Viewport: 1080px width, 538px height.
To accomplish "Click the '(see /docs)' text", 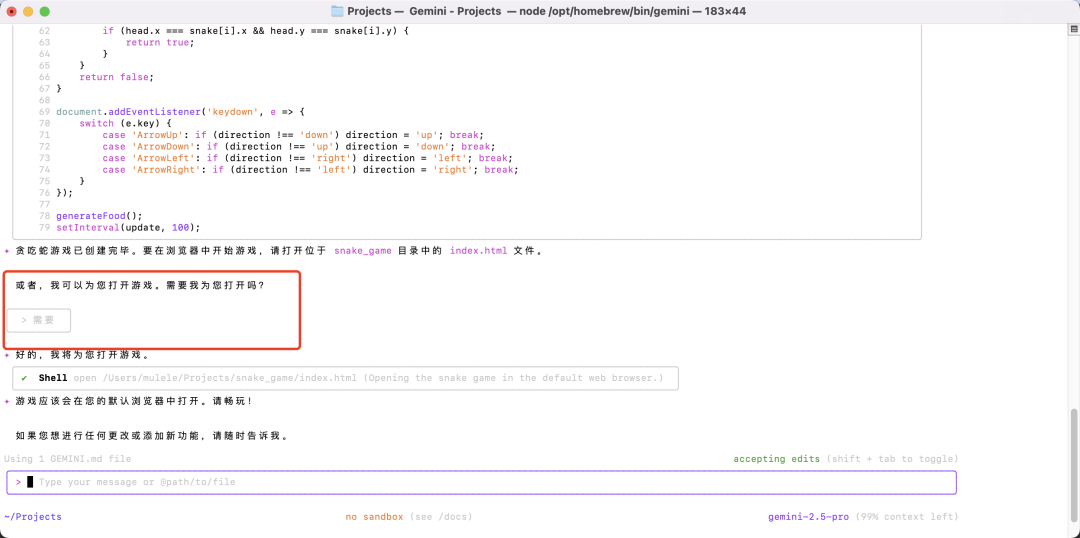I will click(x=441, y=517).
